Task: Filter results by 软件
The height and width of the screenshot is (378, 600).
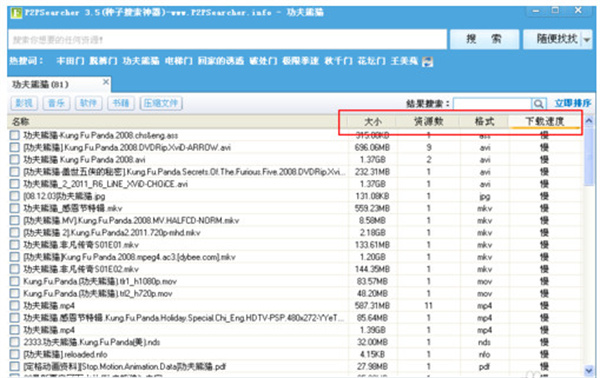Action: 88,103
